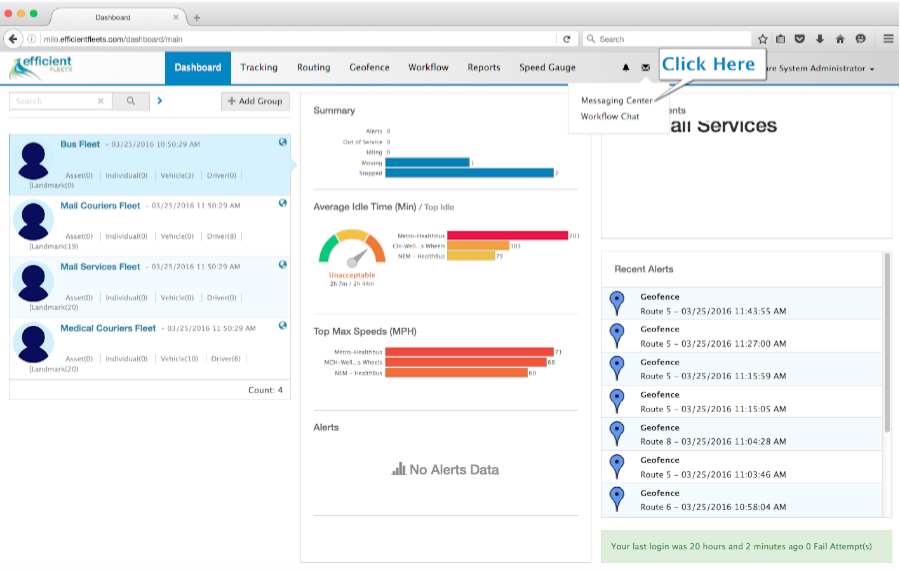Select Messaging Center menu entry
The width and height of the screenshot is (900, 571).
click(616, 100)
